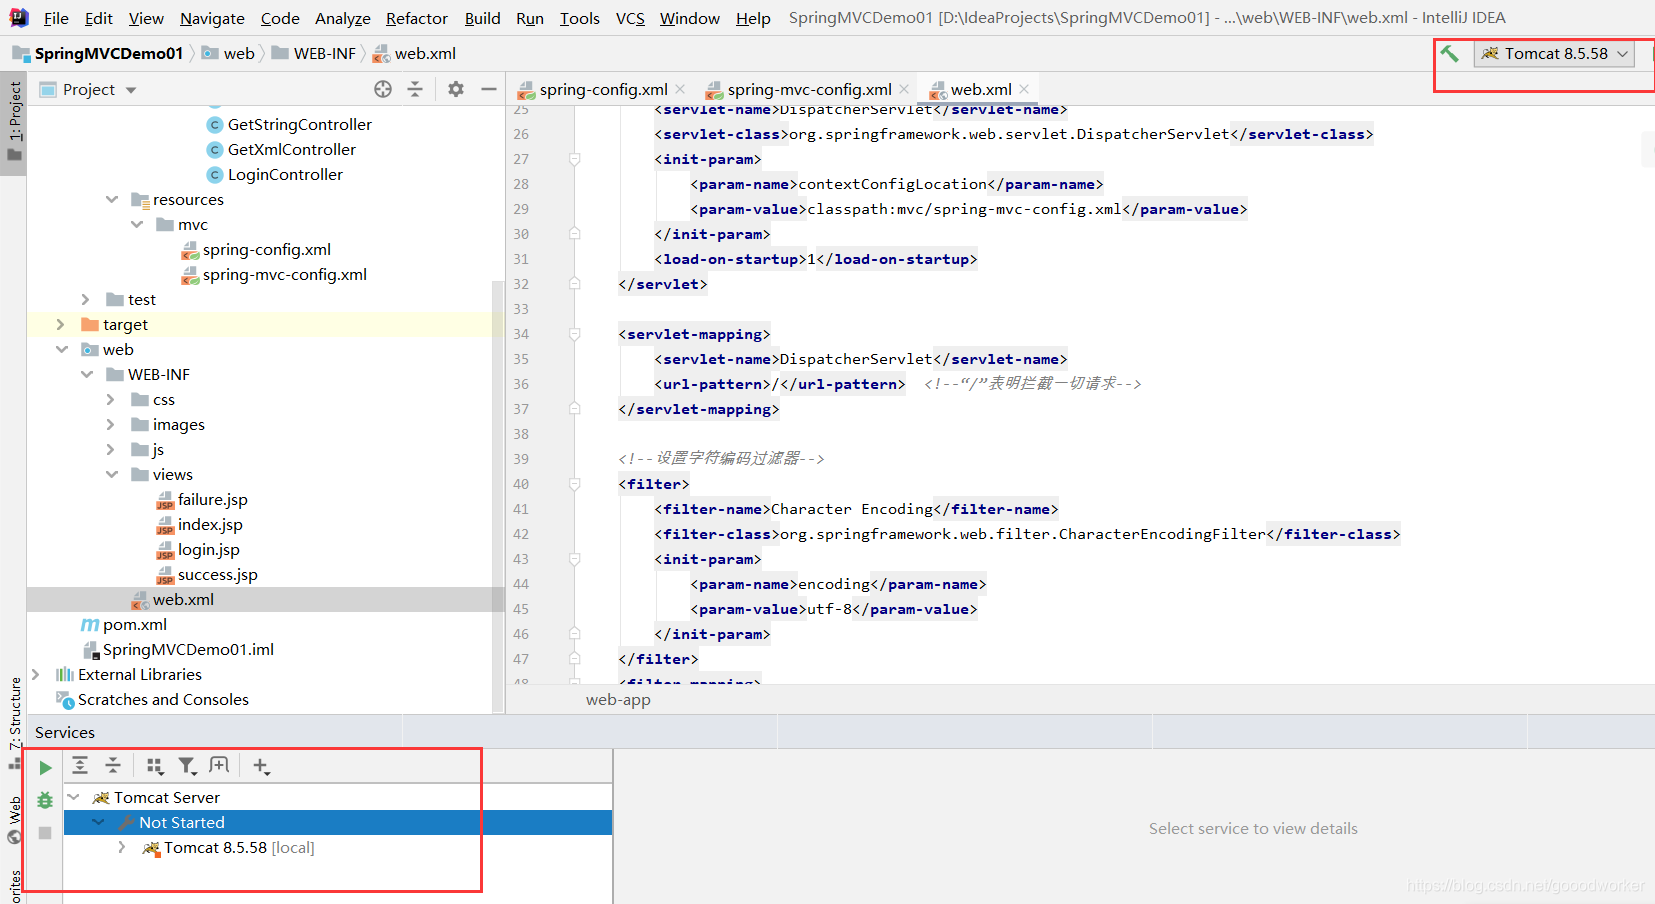Click Open in New Tab icon in Services

219,766
